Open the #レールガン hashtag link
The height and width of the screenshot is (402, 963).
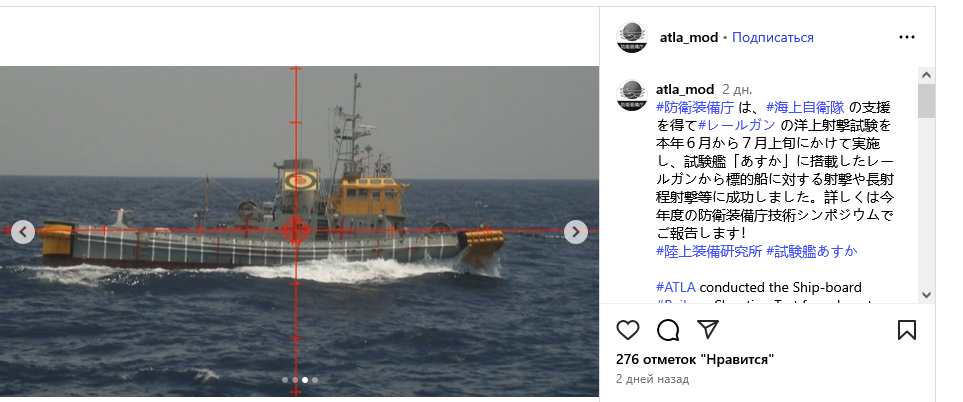737,125
